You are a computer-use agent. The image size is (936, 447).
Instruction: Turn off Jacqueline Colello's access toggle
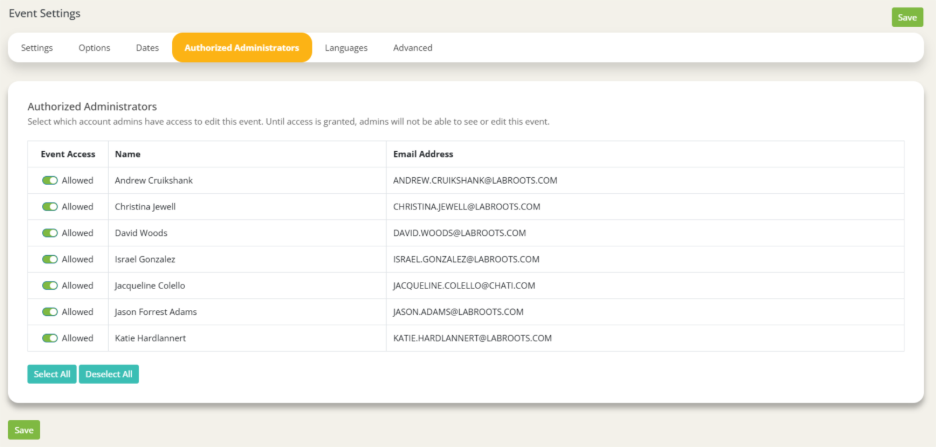click(50, 286)
